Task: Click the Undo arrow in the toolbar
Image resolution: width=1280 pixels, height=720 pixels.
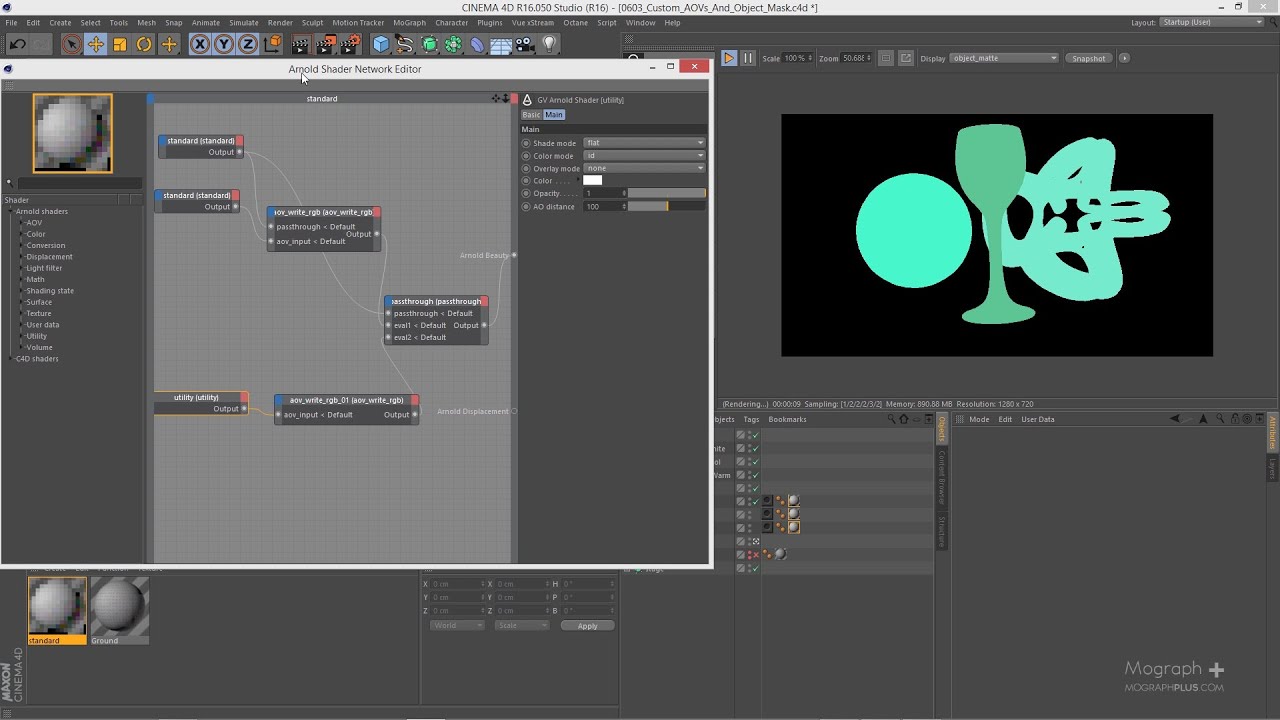Action: 17,44
